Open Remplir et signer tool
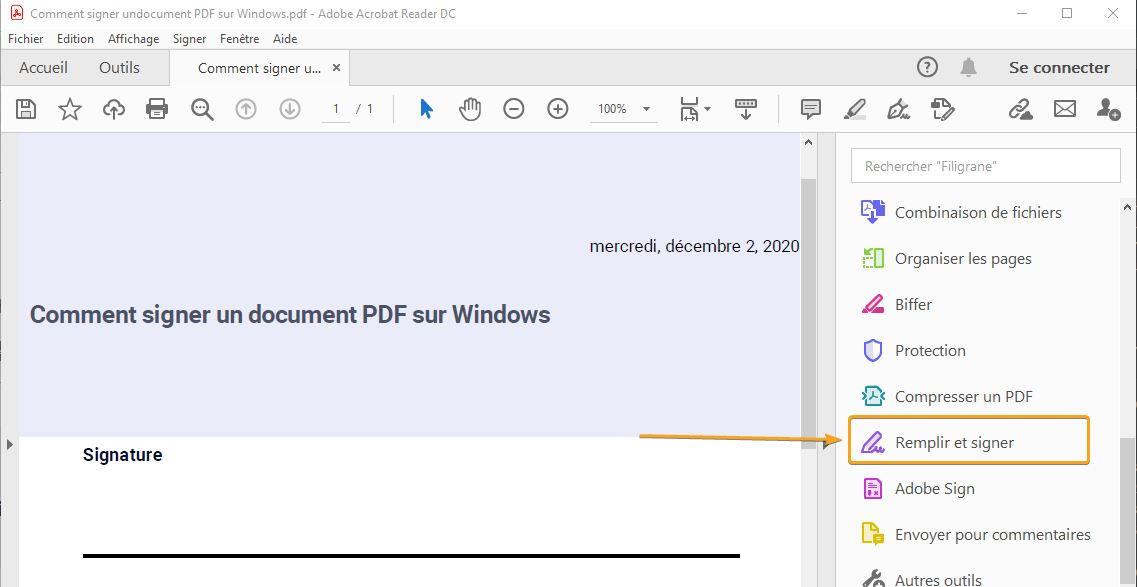Screen dimensions: 1137x587 (969, 440)
